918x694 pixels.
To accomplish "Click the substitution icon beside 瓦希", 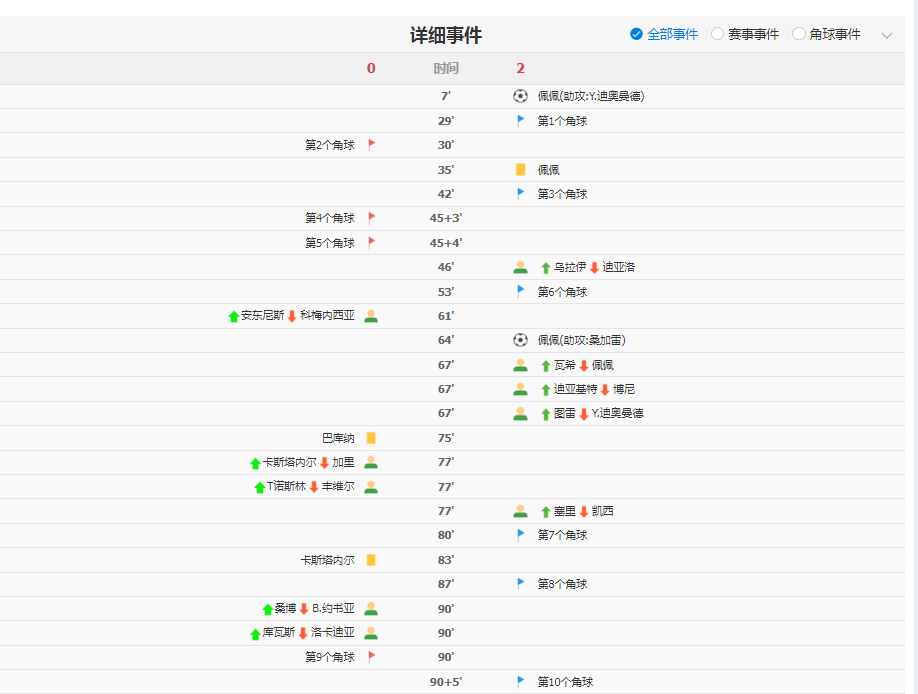I will pyautogui.click(x=520, y=365).
